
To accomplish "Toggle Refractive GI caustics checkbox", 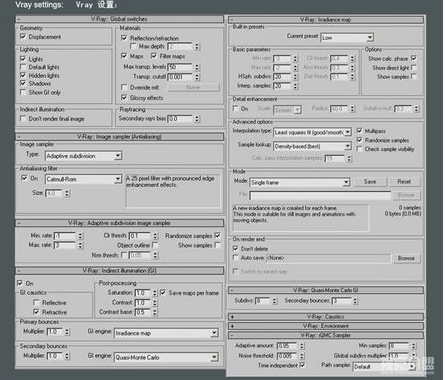I will [x=36, y=312].
